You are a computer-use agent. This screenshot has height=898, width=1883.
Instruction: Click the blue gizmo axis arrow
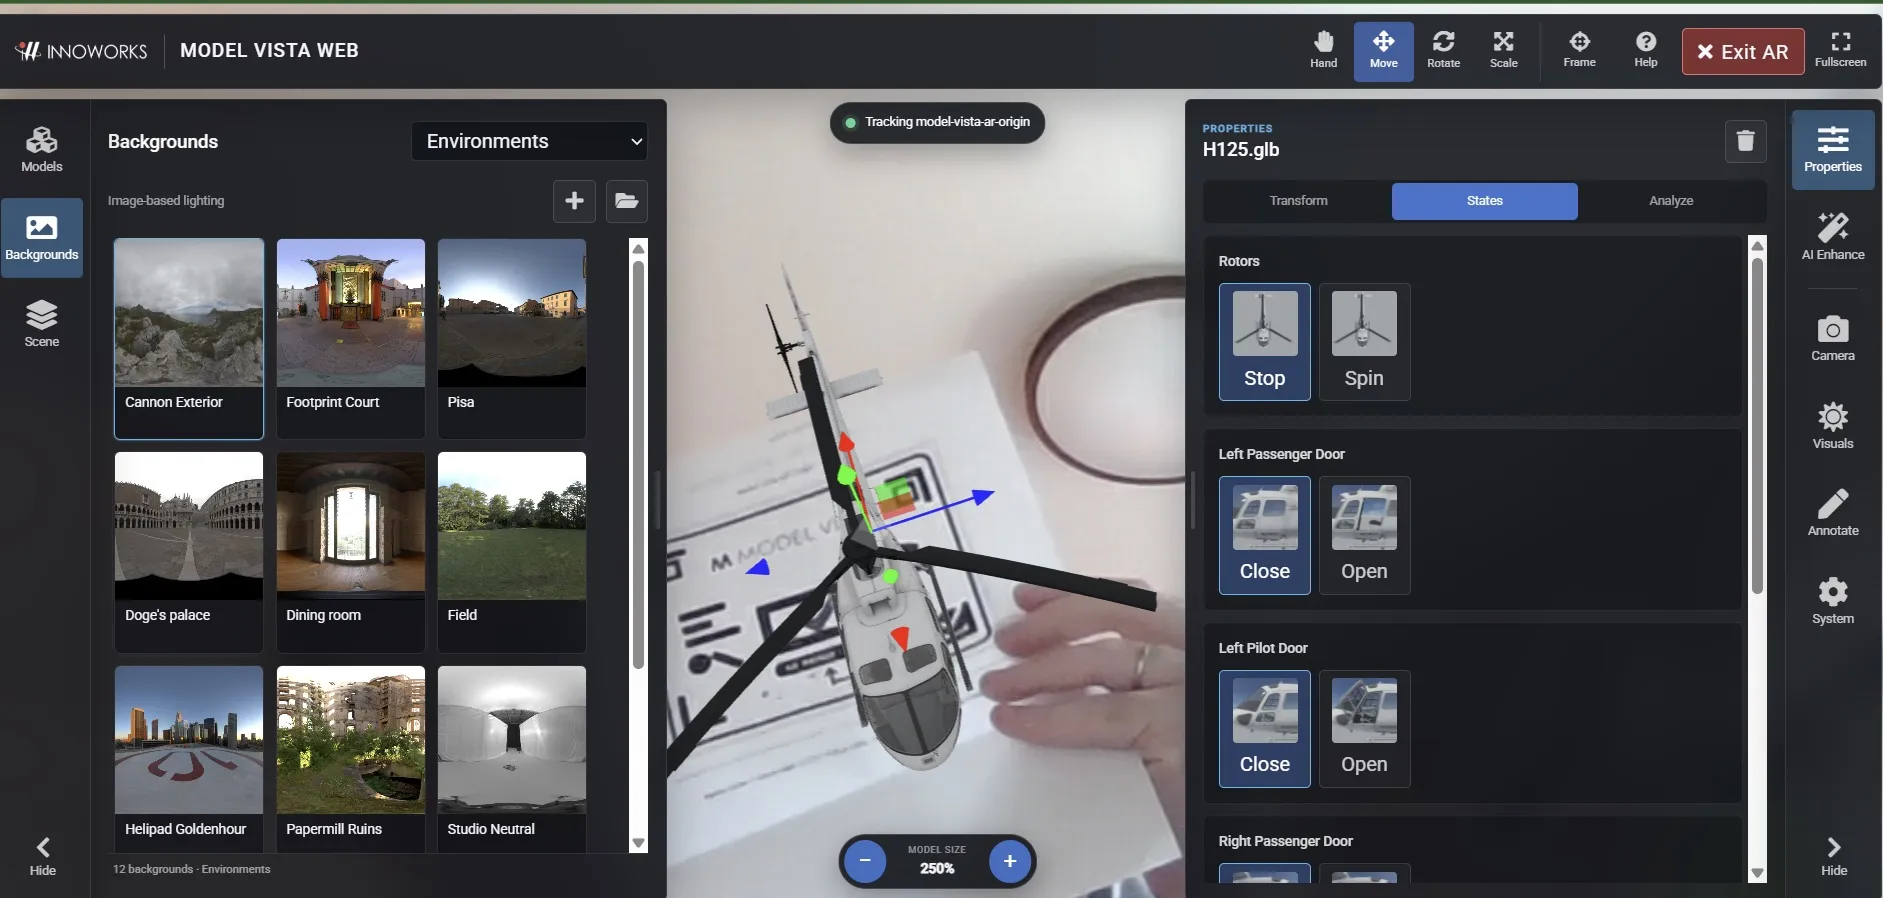coord(983,495)
